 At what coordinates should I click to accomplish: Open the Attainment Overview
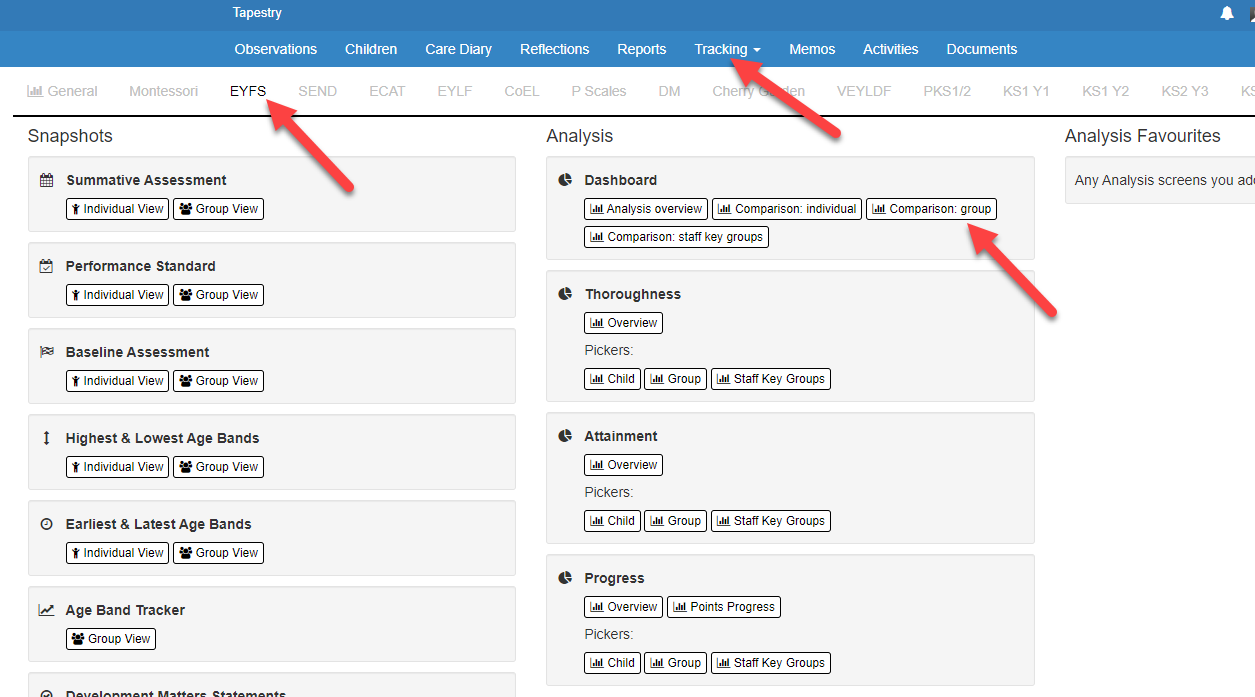(624, 465)
